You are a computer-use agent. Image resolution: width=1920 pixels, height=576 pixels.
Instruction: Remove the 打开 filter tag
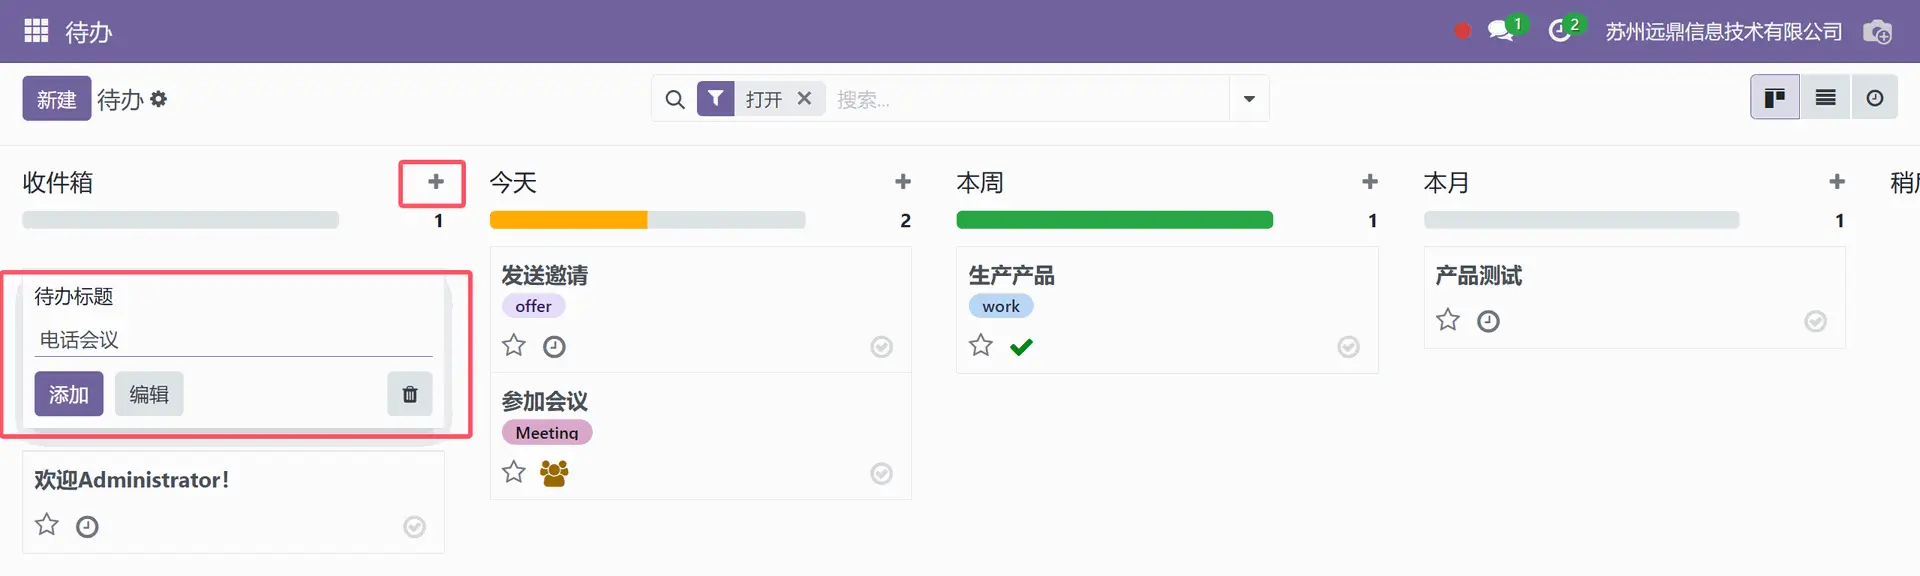[x=804, y=98]
